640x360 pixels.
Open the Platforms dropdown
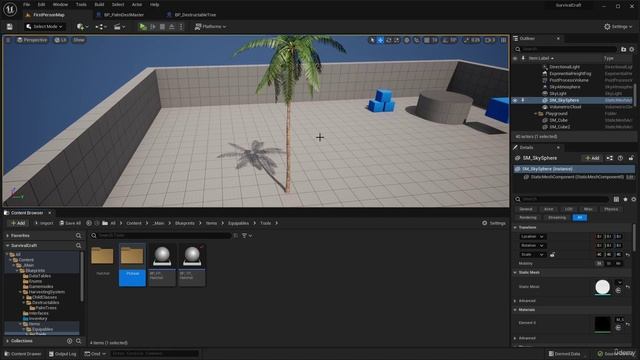[210, 27]
